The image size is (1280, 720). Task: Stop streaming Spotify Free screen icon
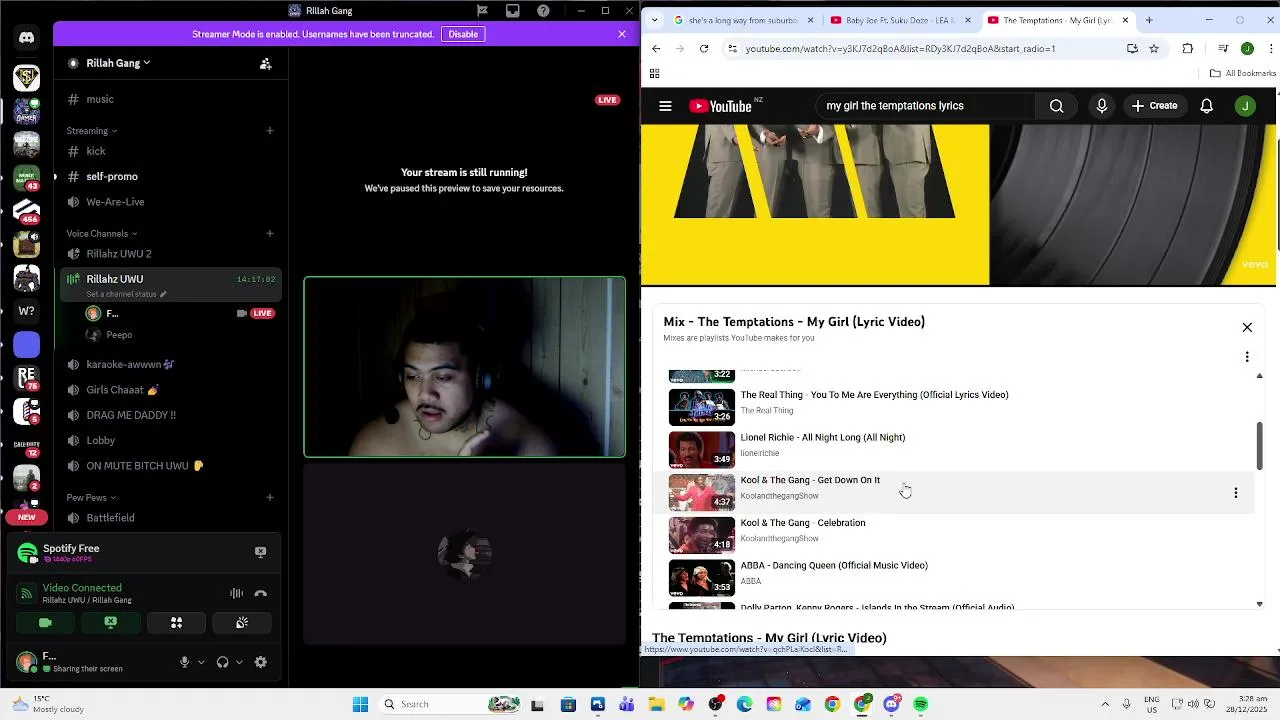click(x=261, y=552)
